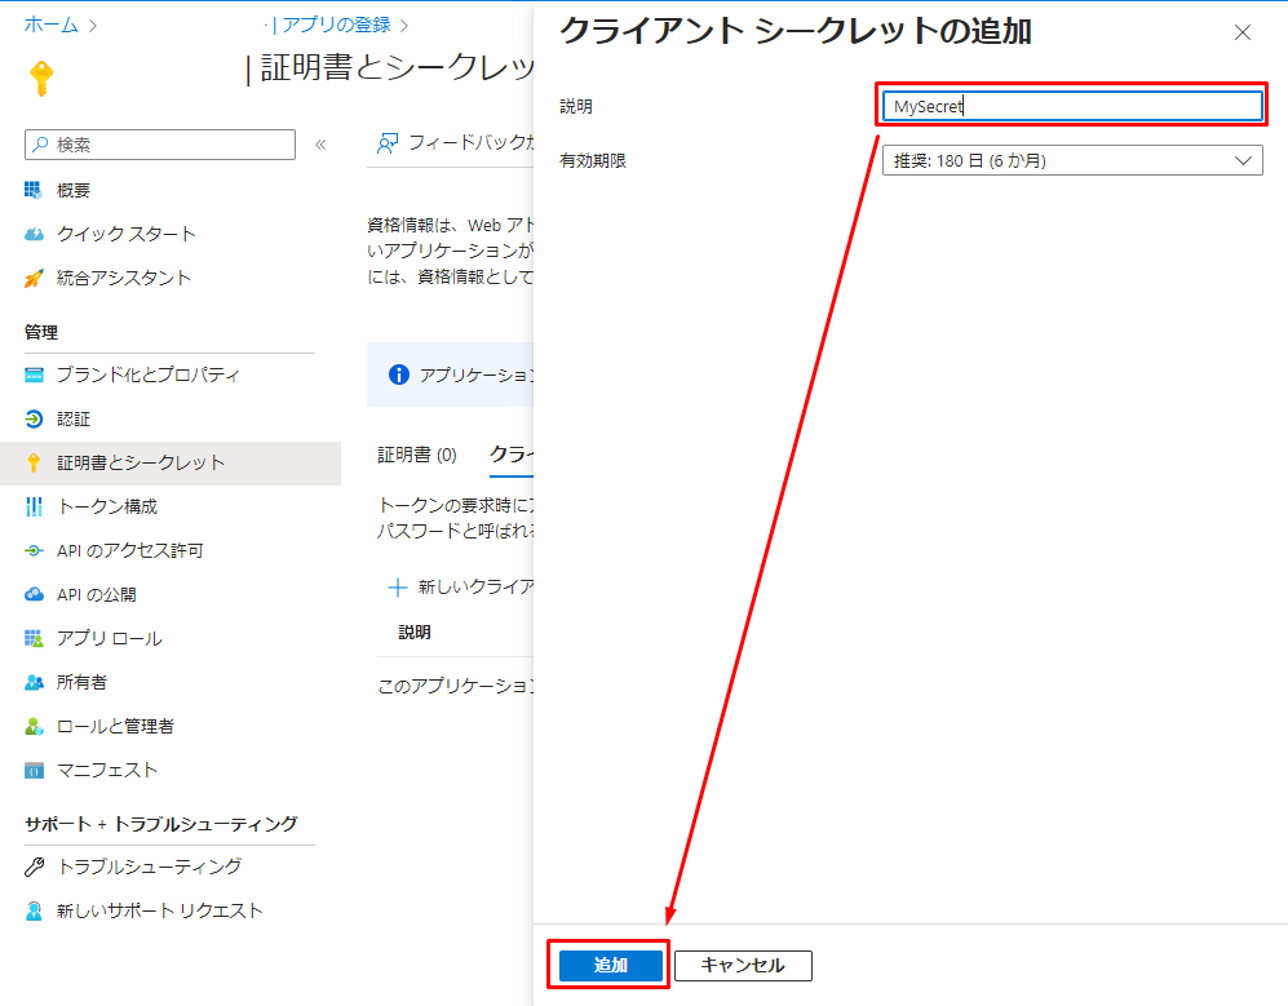Image resolution: width=1288 pixels, height=1006 pixels.
Task: Click the トラブルシューティング wrench icon
Action: [x=34, y=867]
